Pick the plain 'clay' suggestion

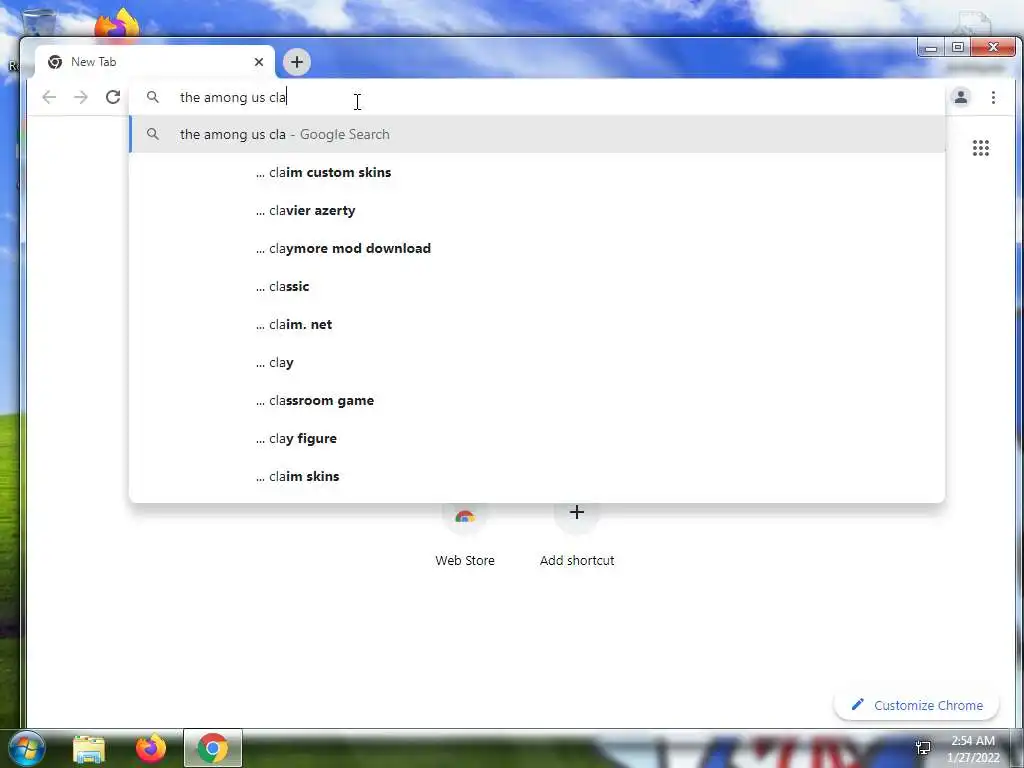(537, 362)
